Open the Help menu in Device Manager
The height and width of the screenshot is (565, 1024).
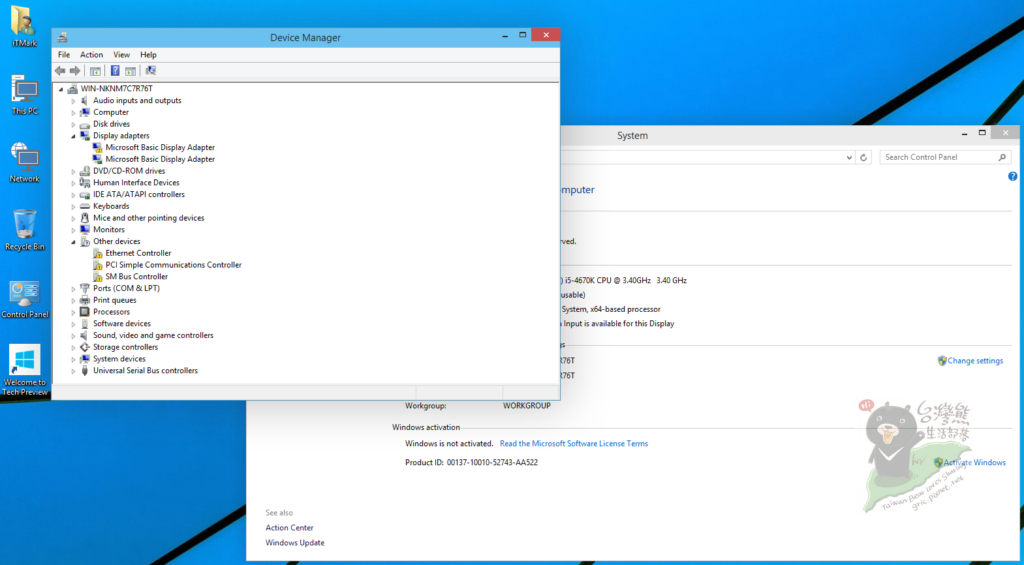point(148,55)
